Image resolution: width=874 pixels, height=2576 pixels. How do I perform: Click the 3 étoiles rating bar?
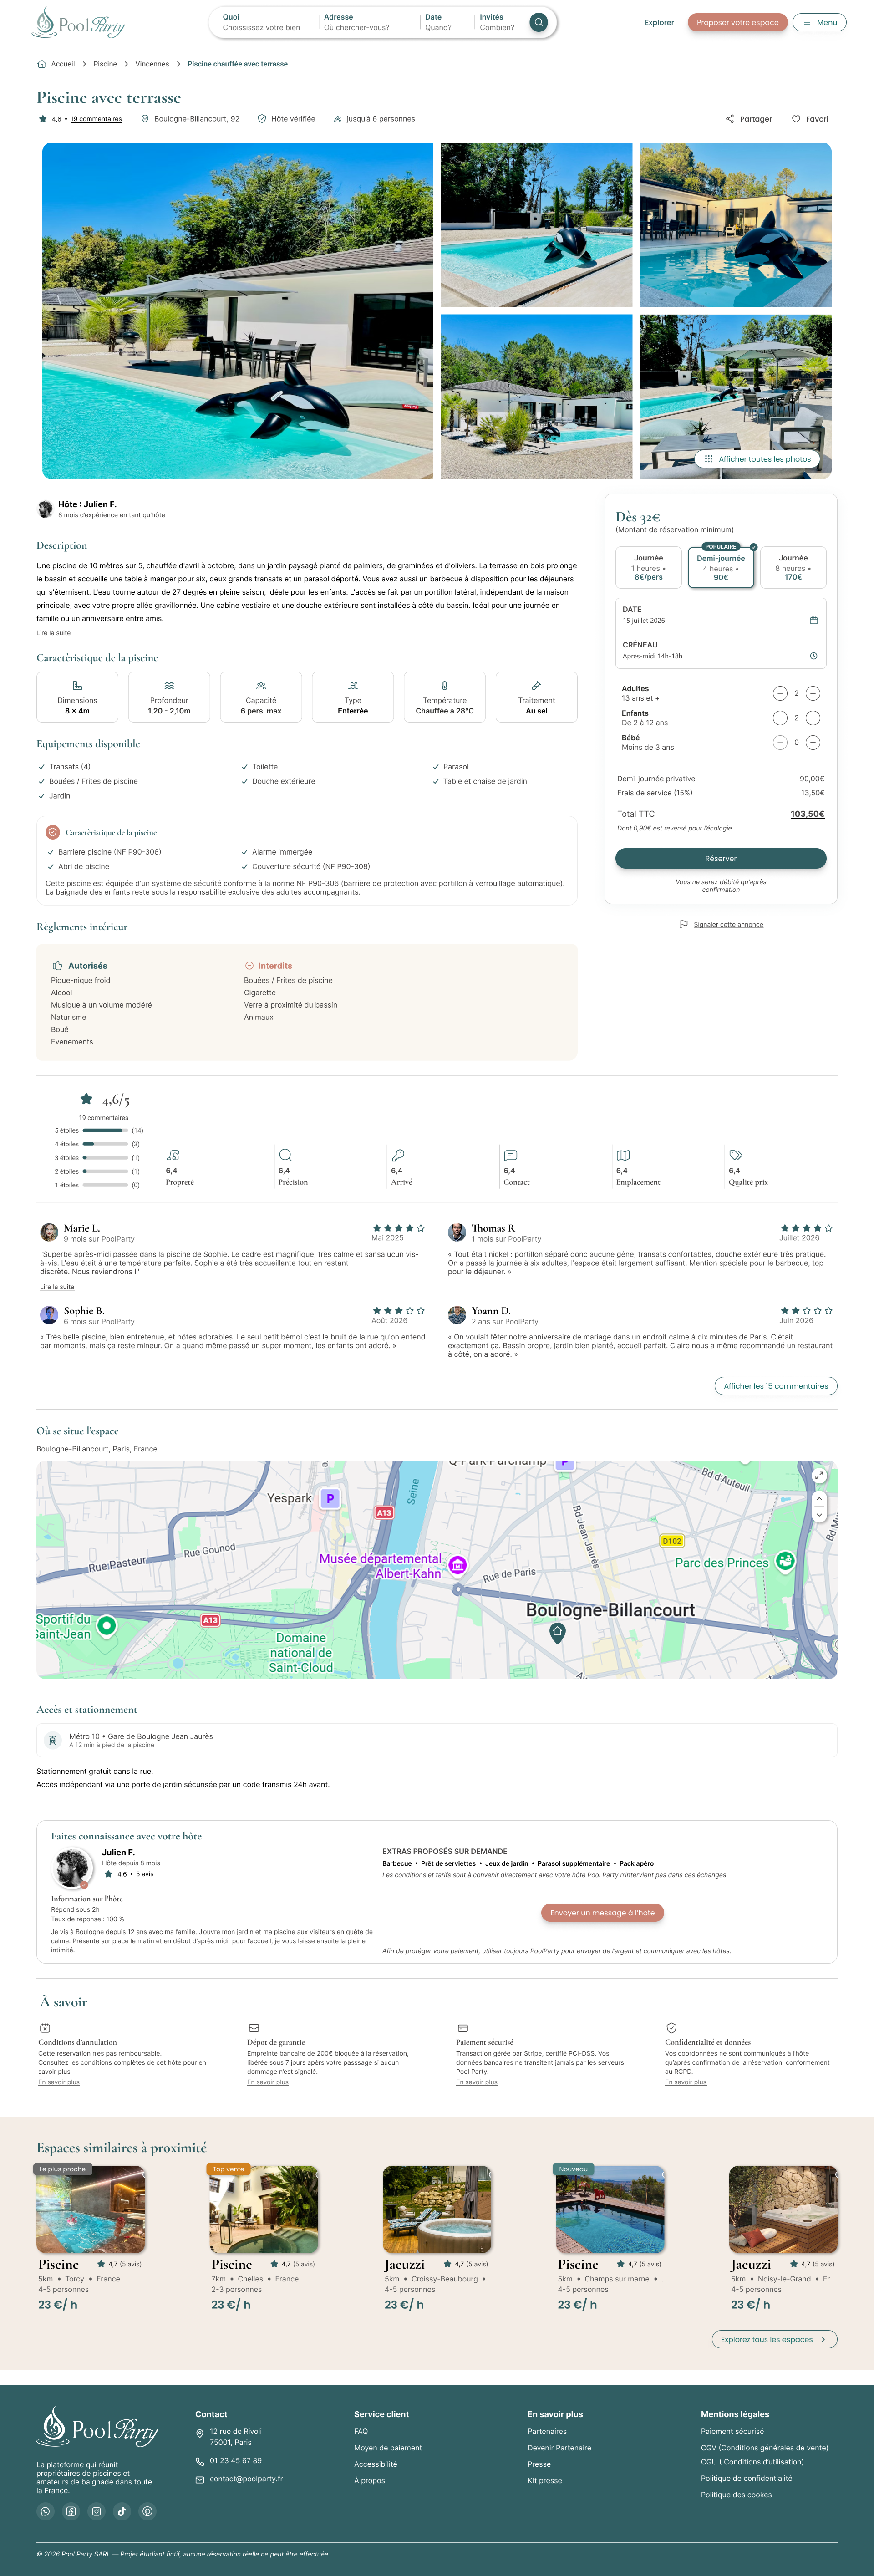[x=105, y=1157]
